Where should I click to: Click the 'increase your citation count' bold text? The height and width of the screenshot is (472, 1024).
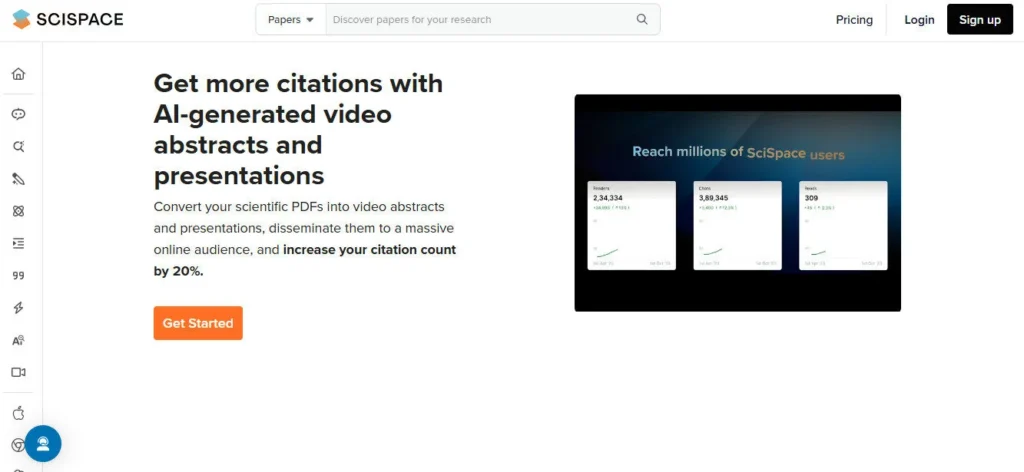(370, 249)
